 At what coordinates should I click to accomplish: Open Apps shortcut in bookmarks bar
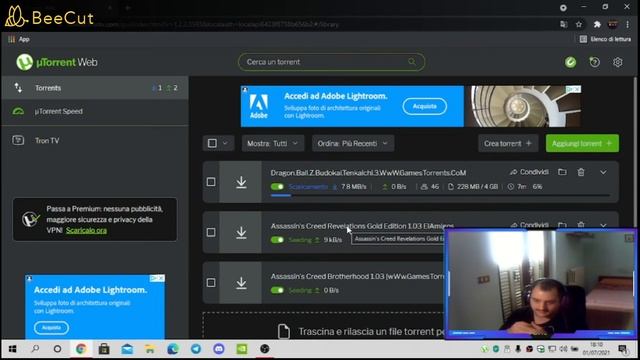click(x=19, y=39)
